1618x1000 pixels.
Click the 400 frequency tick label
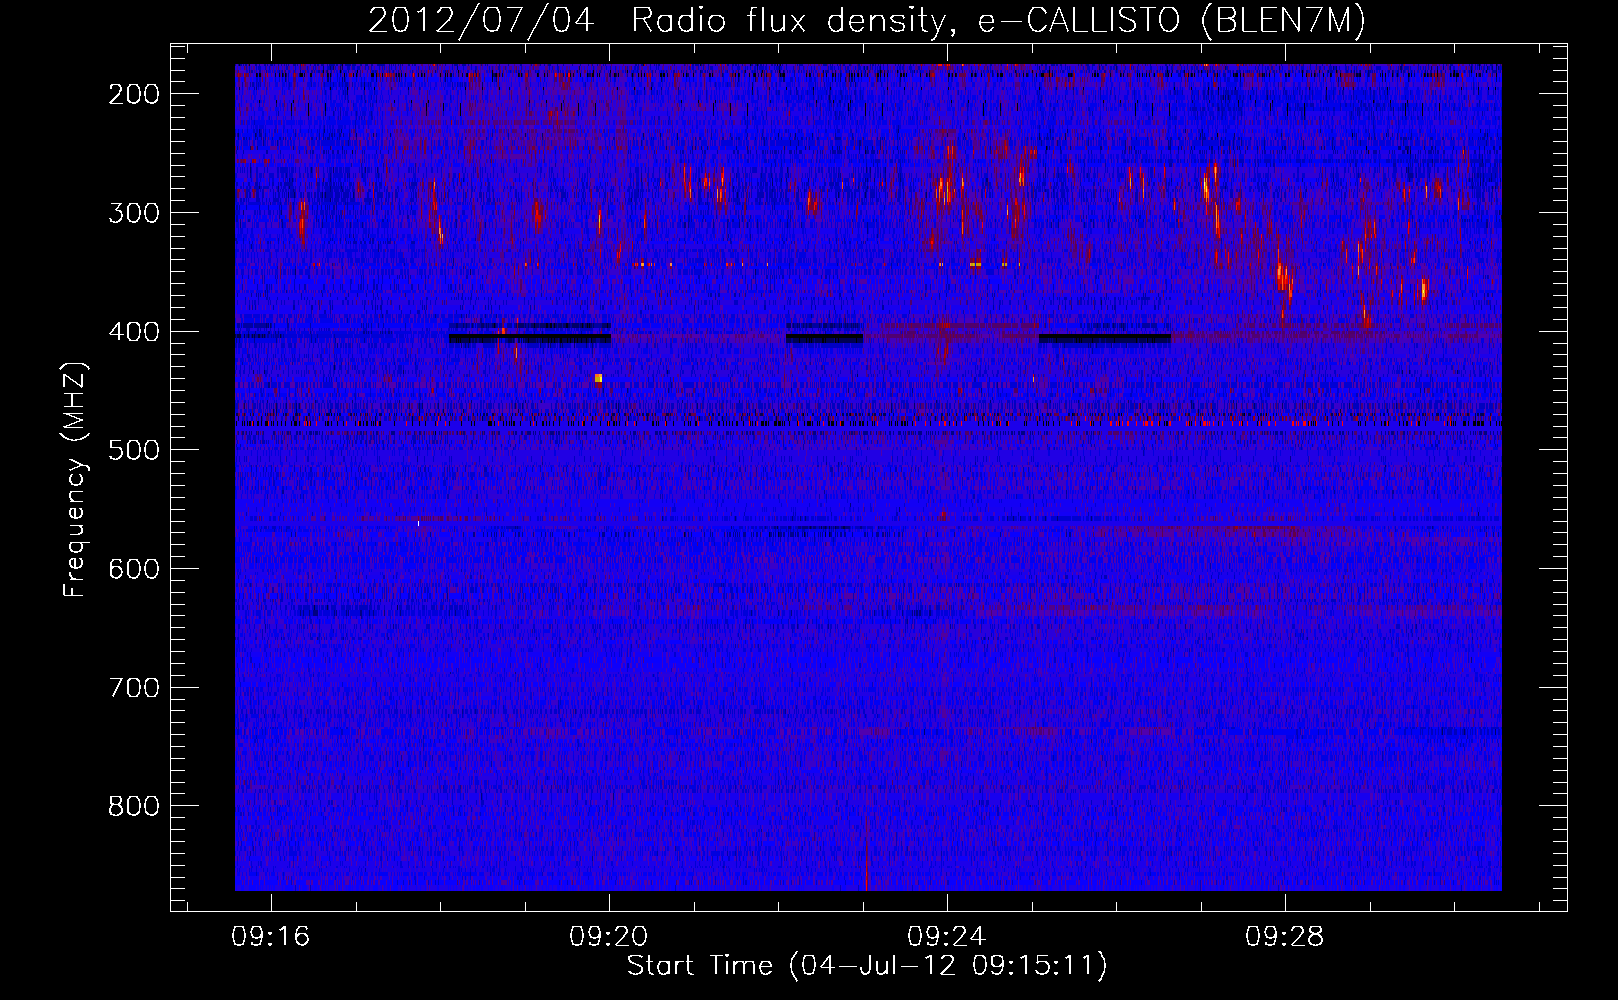[134, 332]
